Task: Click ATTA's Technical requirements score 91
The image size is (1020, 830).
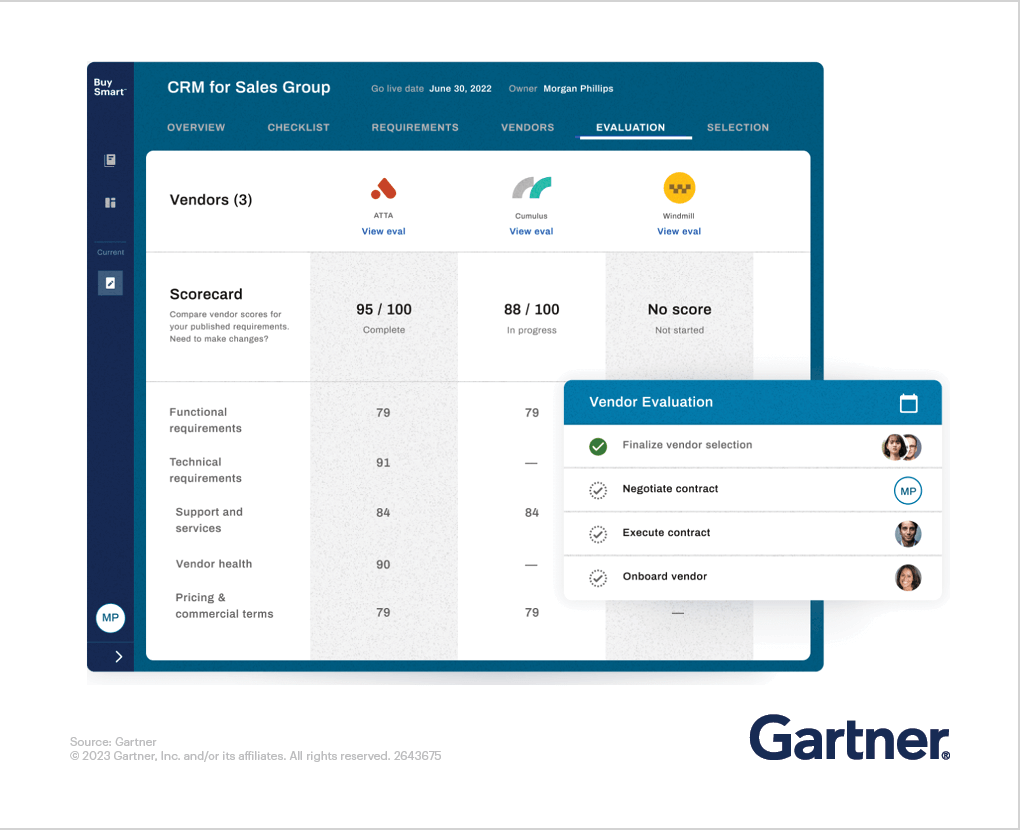Action: pyautogui.click(x=383, y=462)
